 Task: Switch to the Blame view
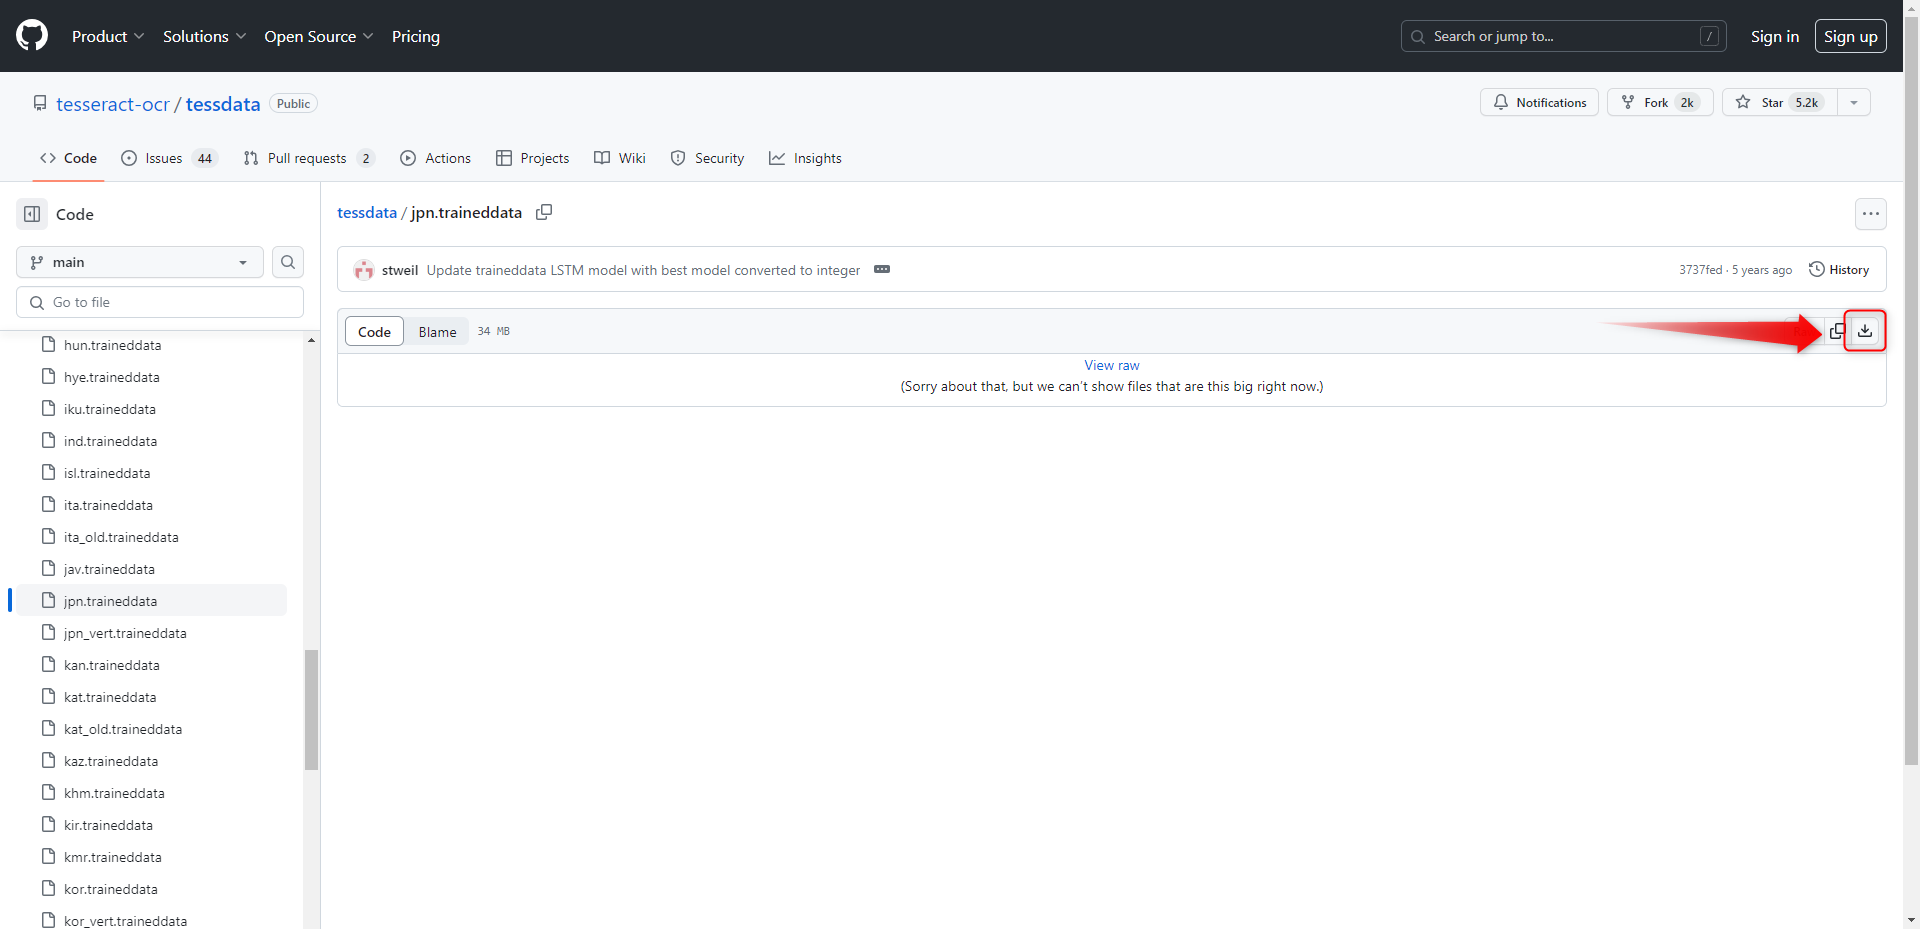[437, 331]
